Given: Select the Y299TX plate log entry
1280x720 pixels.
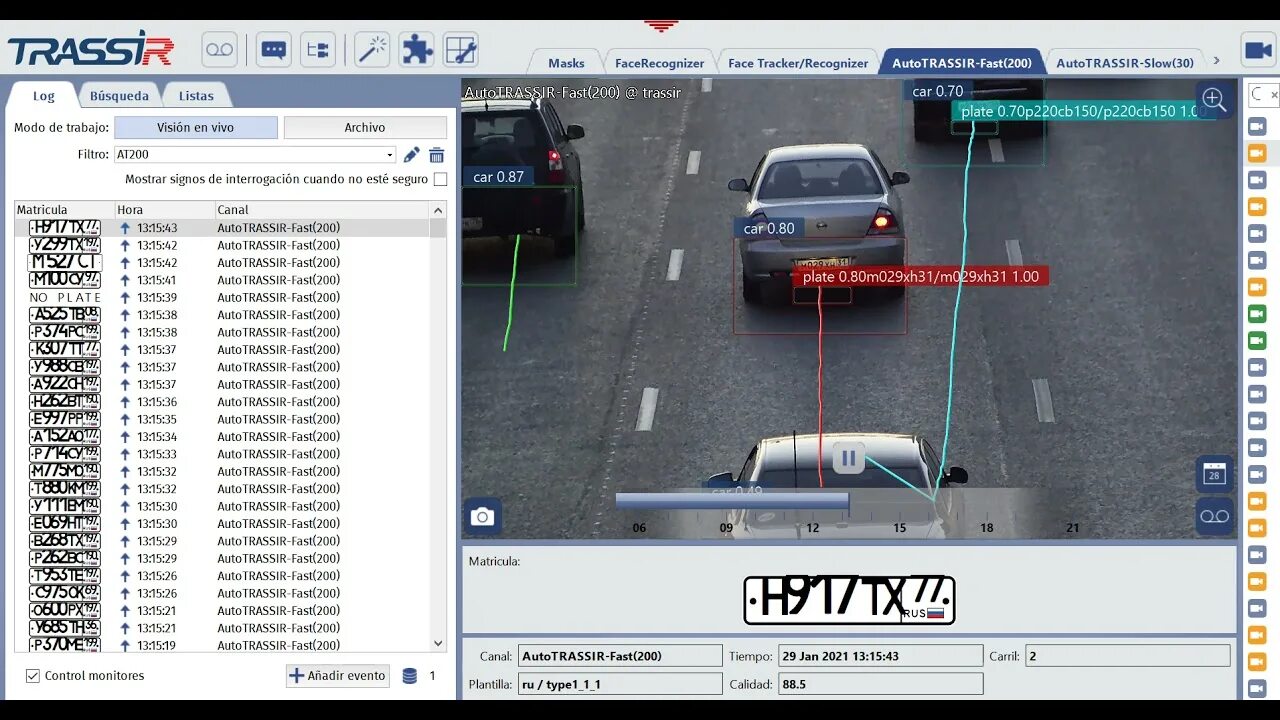Looking at the screenshot, I should [x=222, y=245].
